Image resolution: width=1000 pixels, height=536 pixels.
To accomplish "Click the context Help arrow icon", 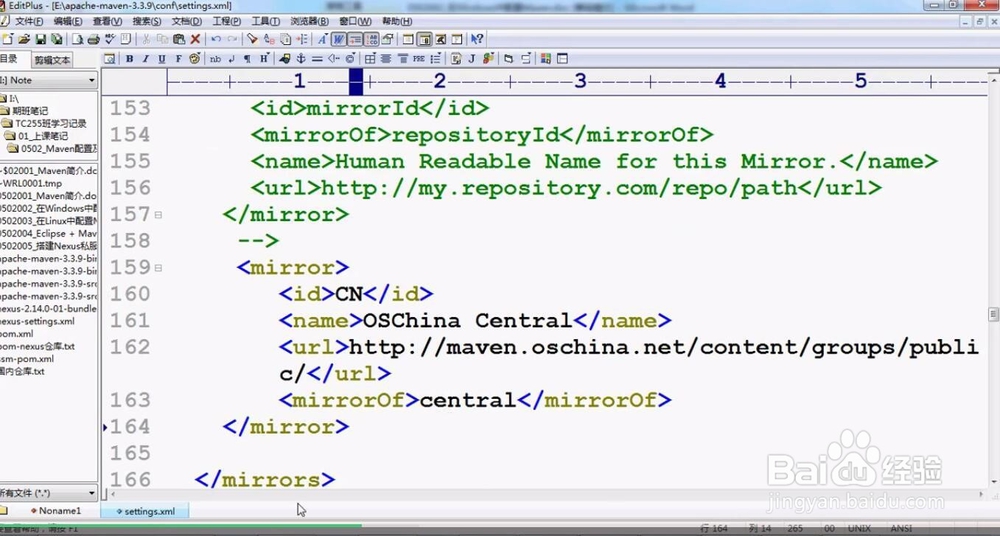I will (x=477, y=40).
